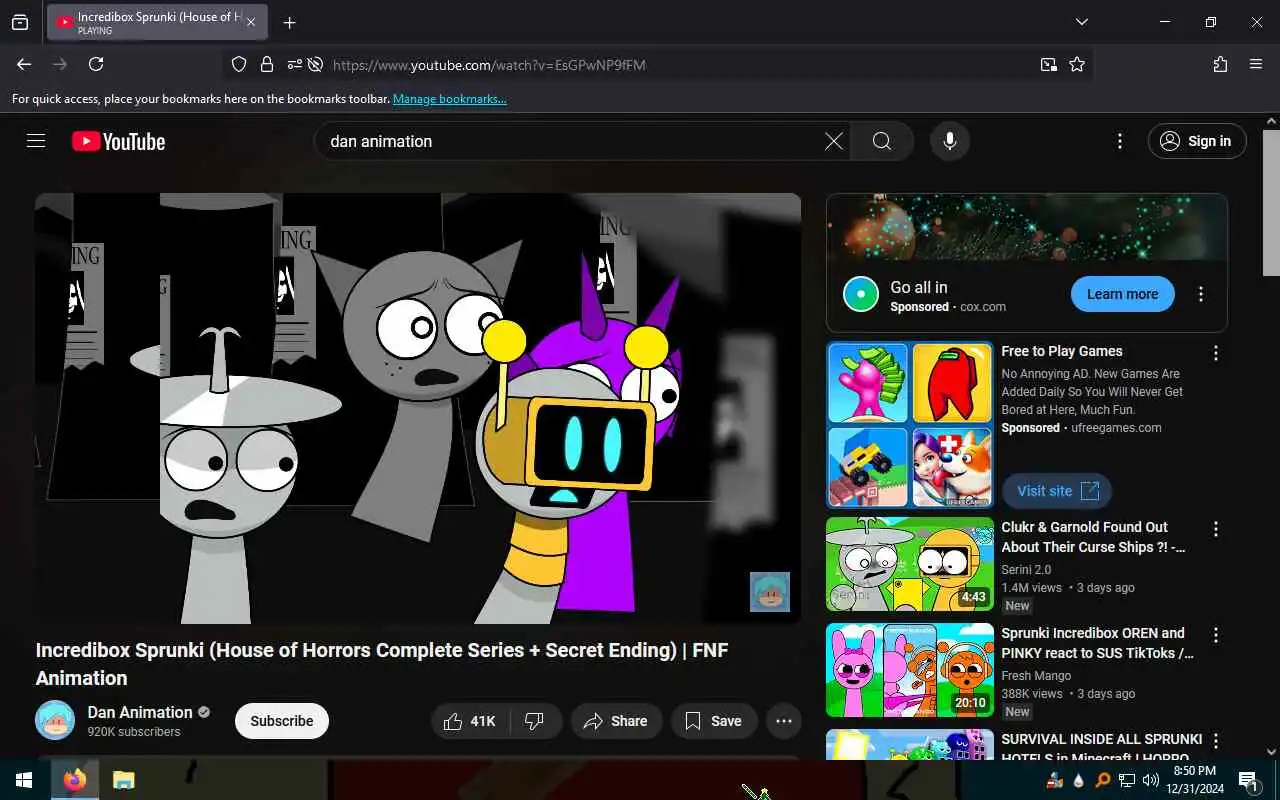This screenshot has width=1280, height=800.
Task: Open the Fresh Mango channel name
Action: (1036, 676)
